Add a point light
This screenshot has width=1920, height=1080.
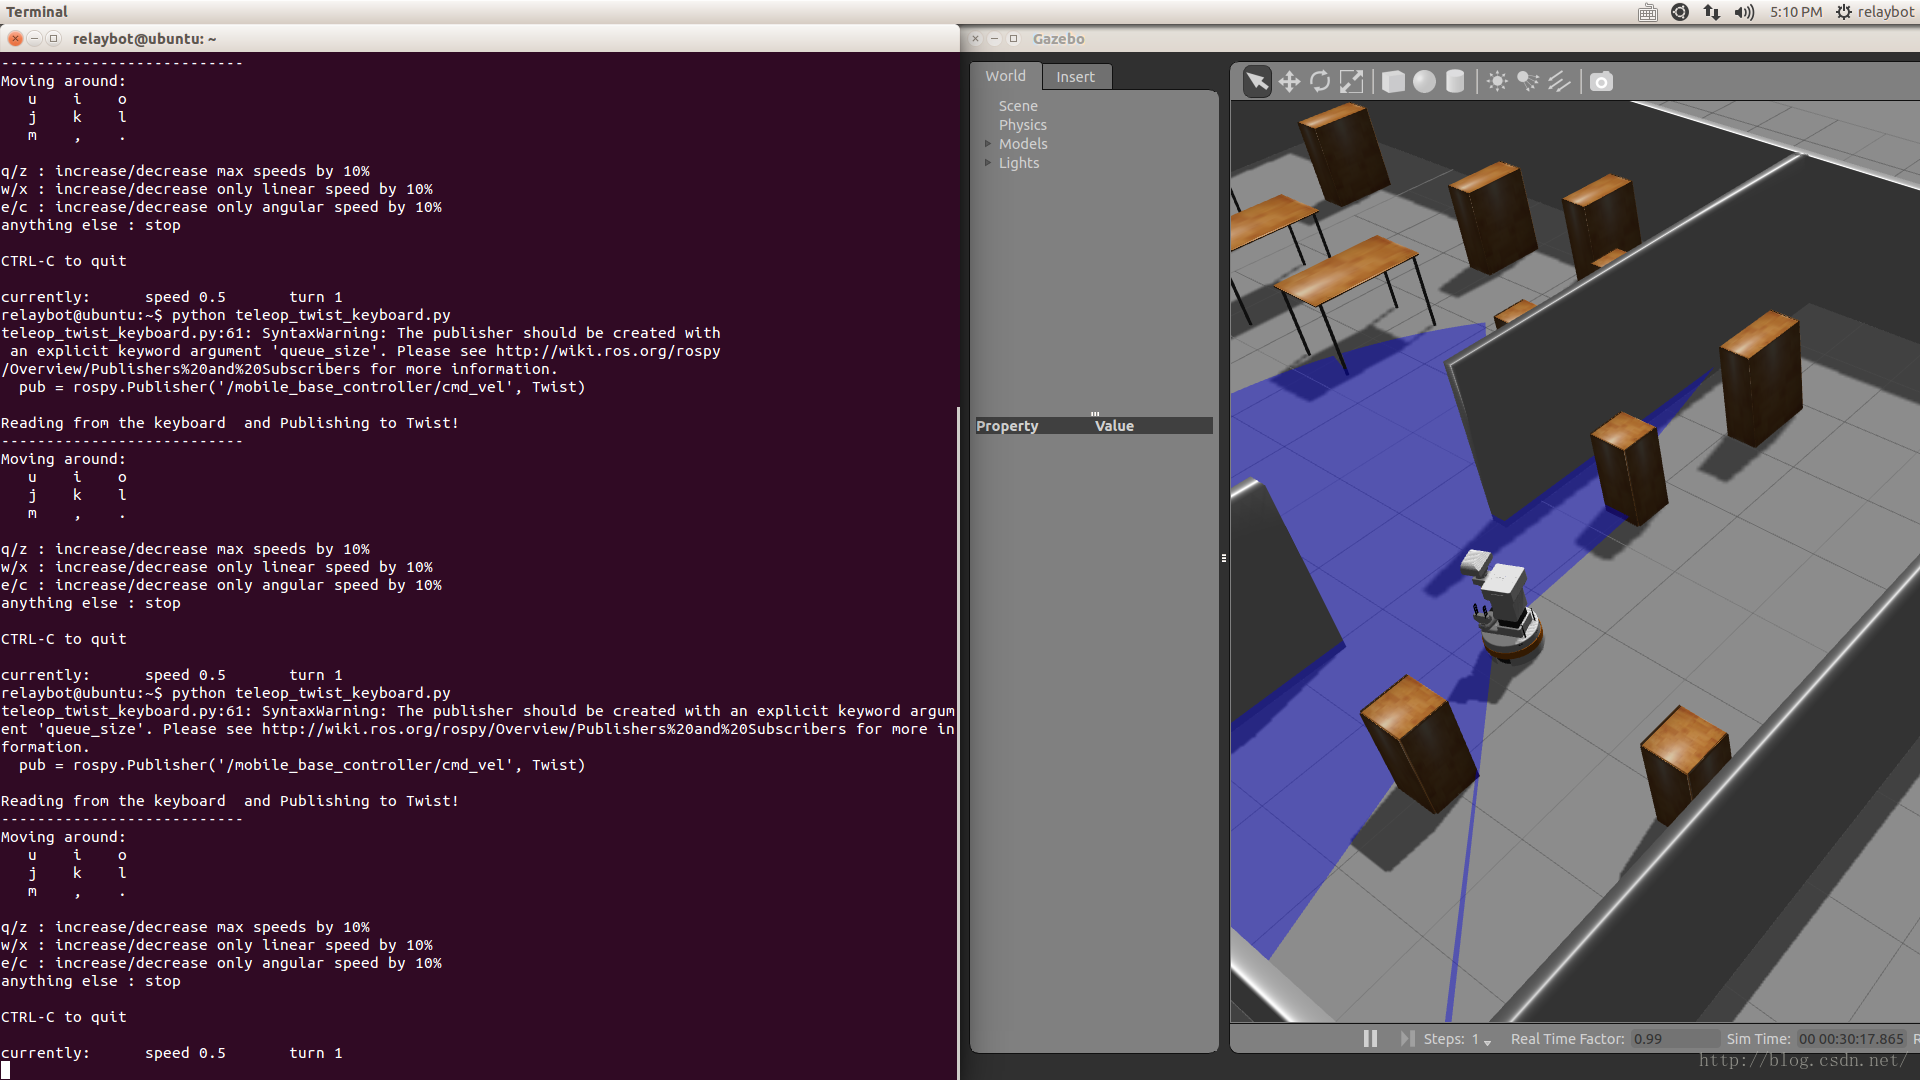1497,81
